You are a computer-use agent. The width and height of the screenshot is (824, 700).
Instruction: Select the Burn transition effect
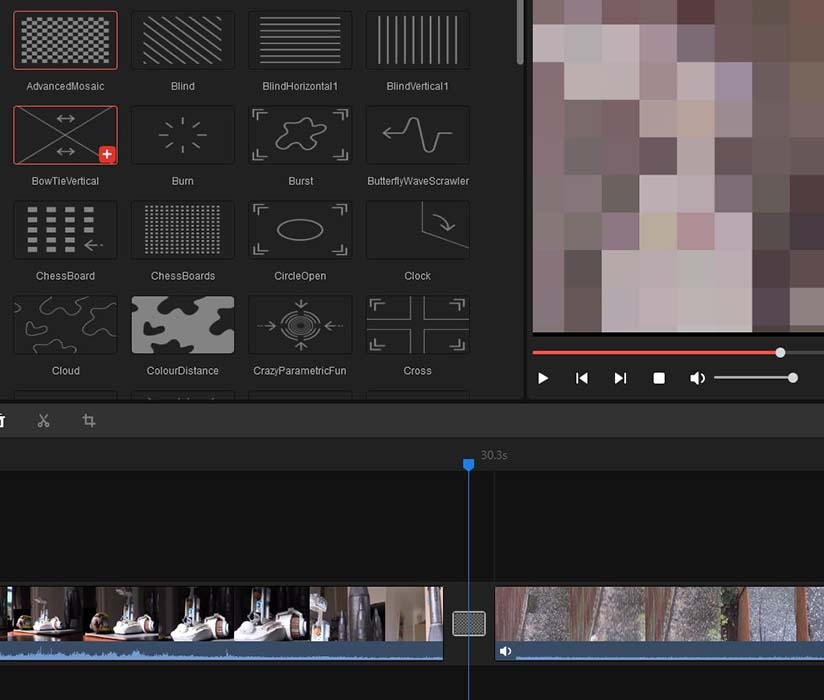click(x=182, y=134)
